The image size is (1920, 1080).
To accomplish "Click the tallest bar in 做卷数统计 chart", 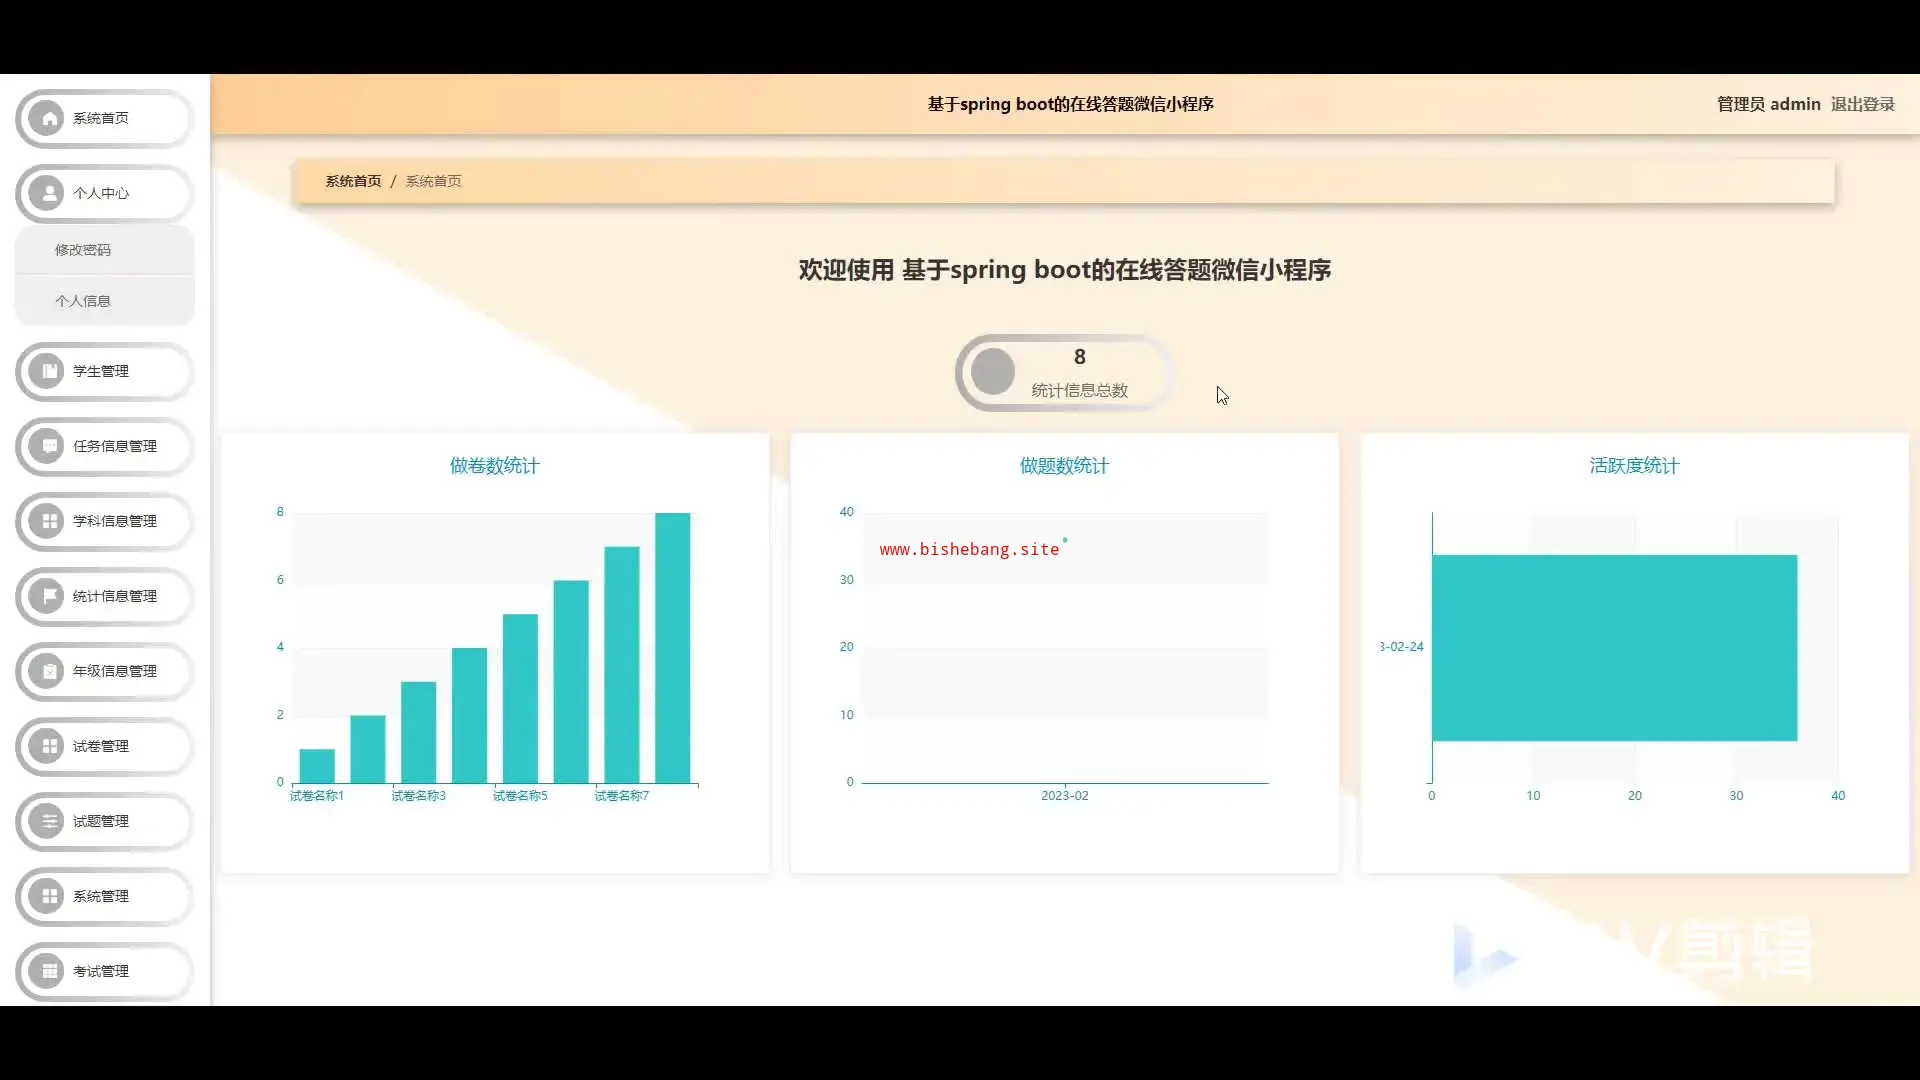I will tap(672, 648).
